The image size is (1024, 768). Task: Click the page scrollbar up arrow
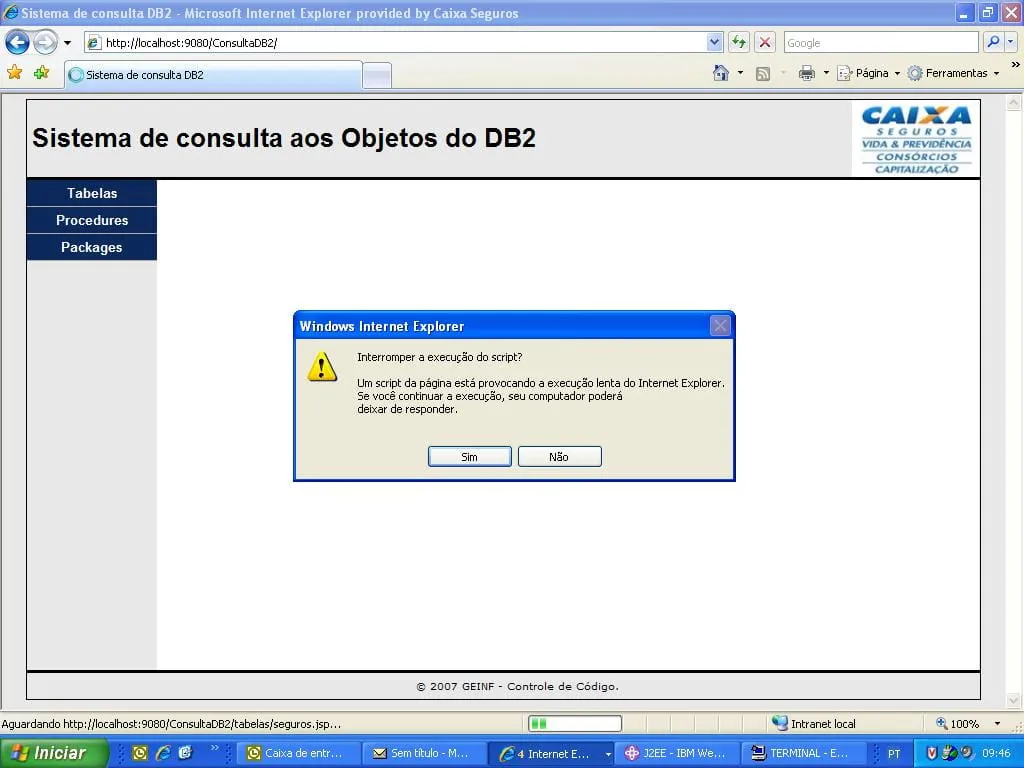tap(1014, 103)
